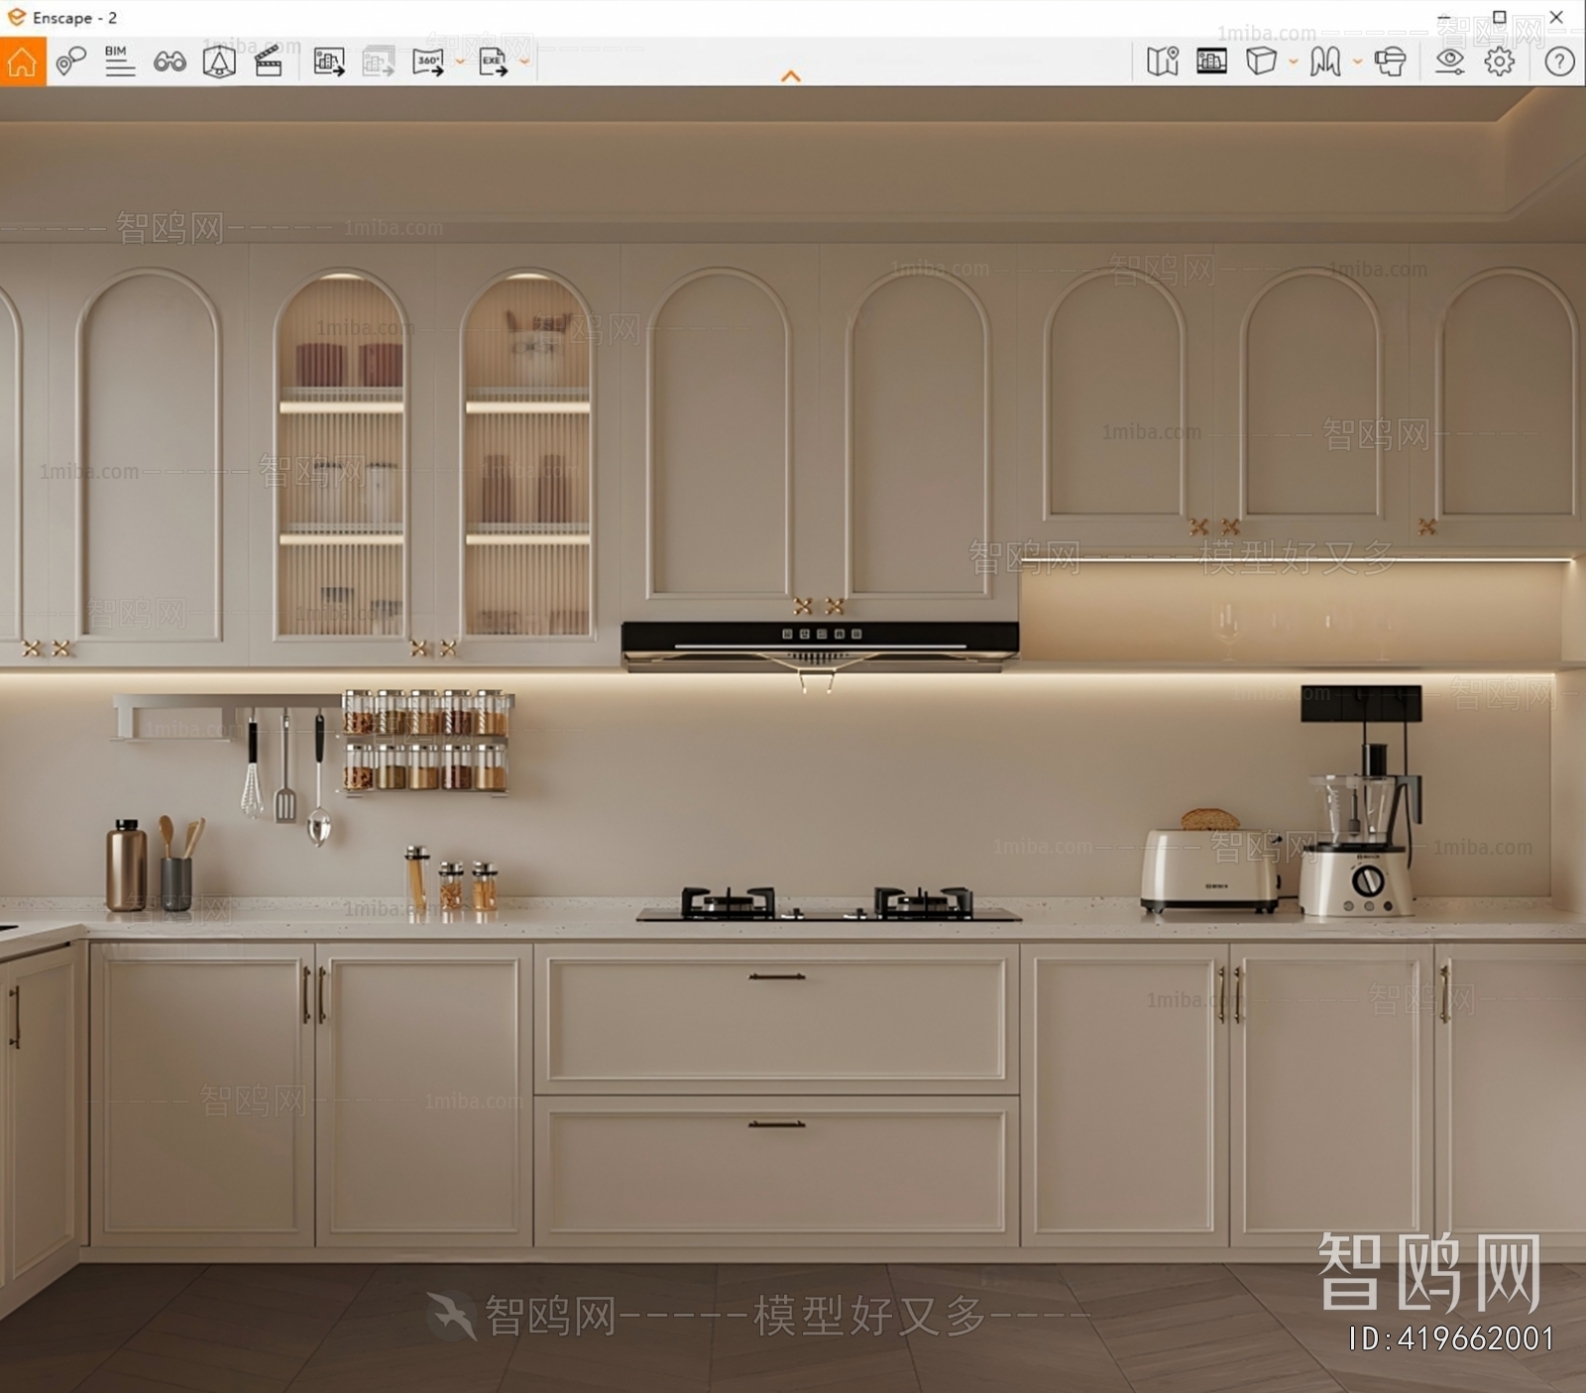Take a Screenshot with the export image icon
This screenshot has width=1586, height=1393.
pos(329,62)
